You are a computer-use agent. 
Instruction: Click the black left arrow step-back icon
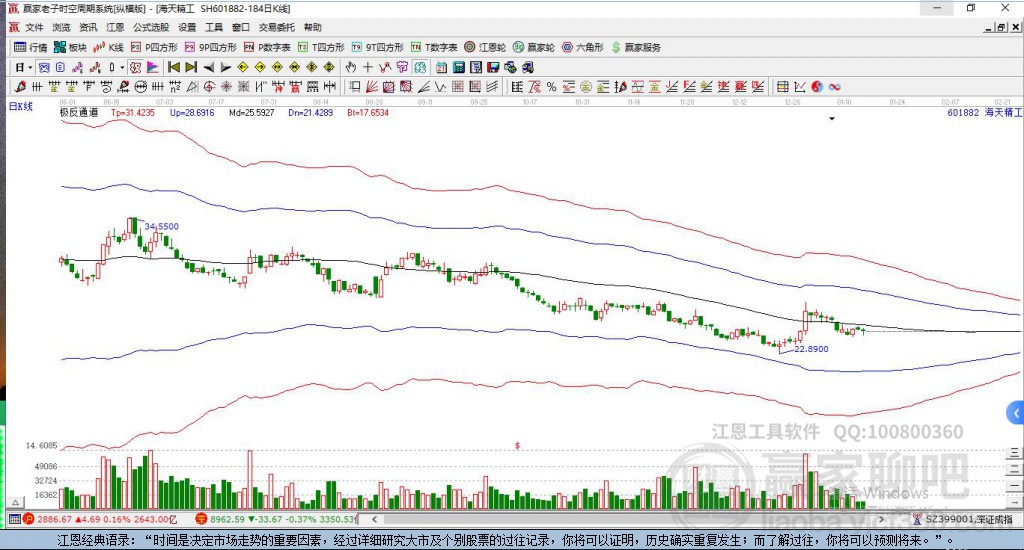(x=208, y=67)
